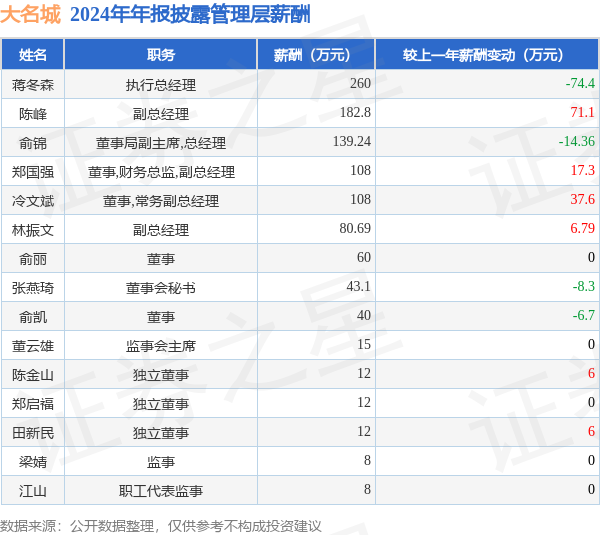Select the name 俞丽

point(33,259)
